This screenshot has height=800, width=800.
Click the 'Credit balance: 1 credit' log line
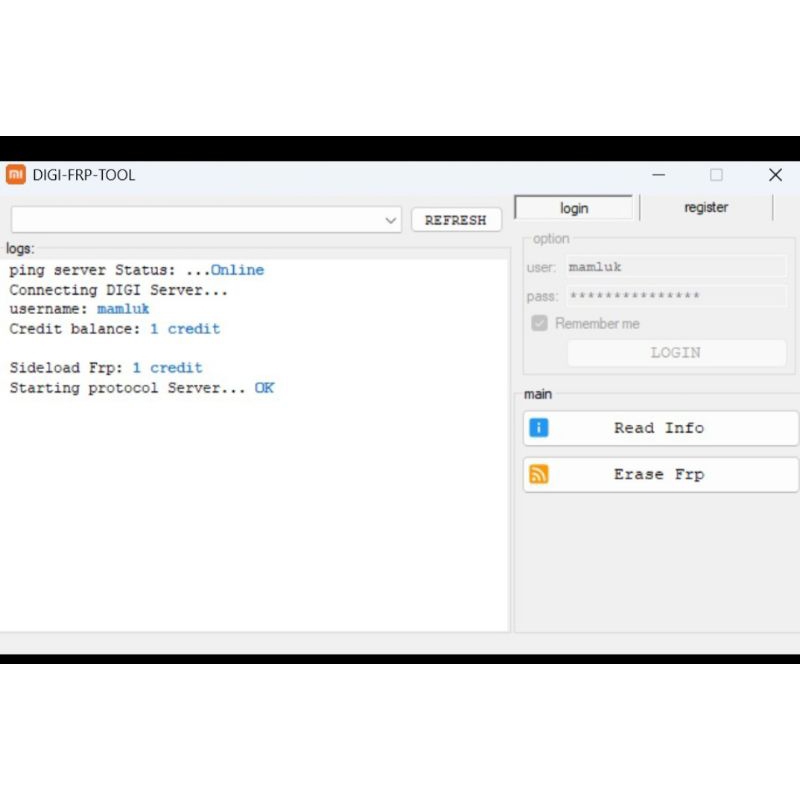tap(115, 329)
